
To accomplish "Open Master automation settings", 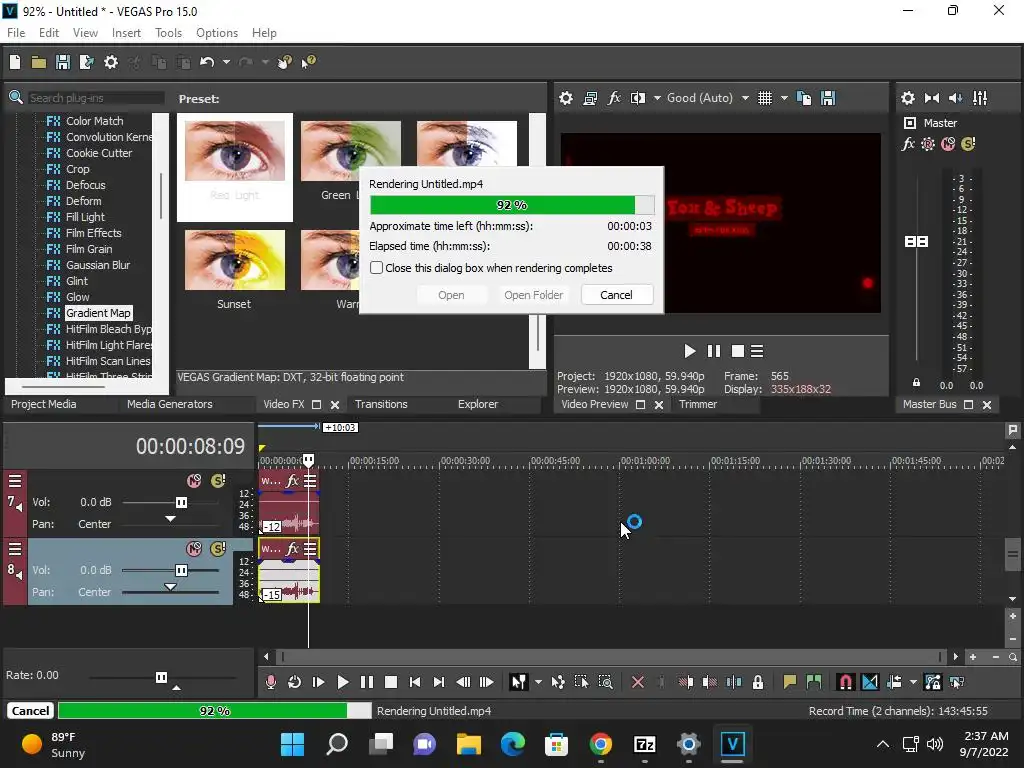I will pyautogui.click(x=928, y=144).
